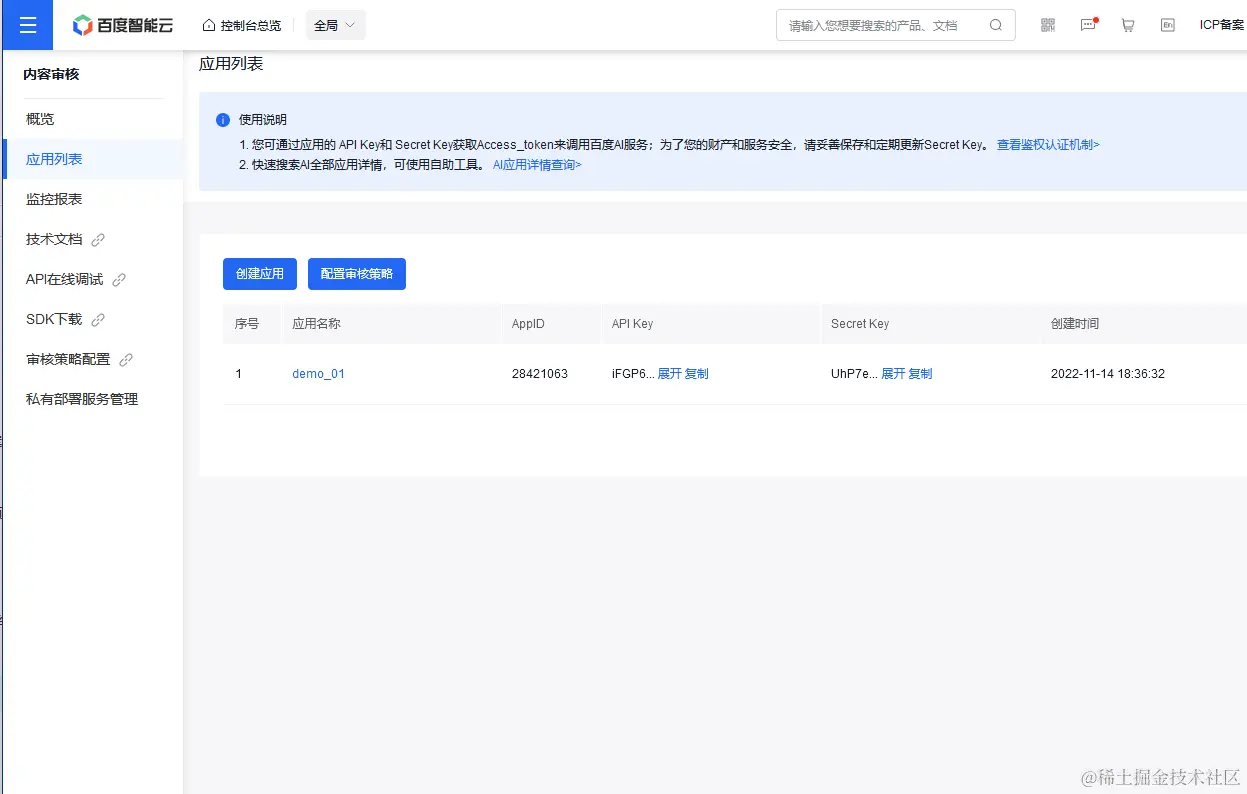Select 应用列表 in the sidebar
This screenshot has height=794, width=1247.
pos(92,159)
